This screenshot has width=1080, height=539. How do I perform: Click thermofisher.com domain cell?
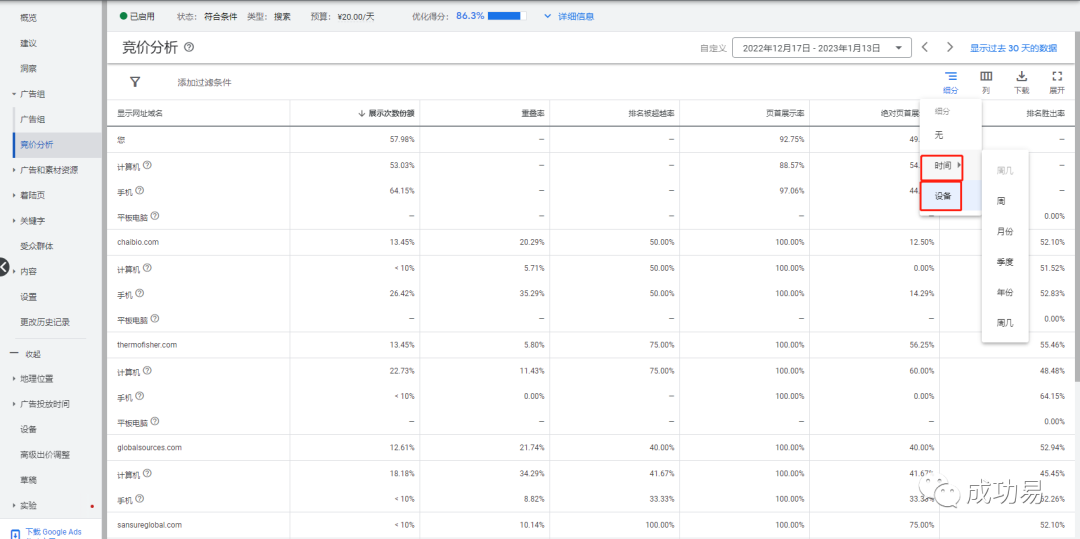pos(147,345)
